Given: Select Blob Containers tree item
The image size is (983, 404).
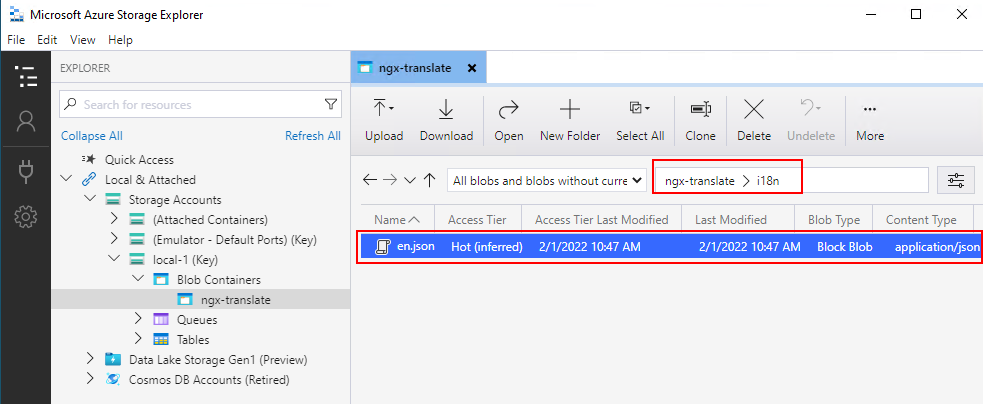Looking at the screenshot, I should pyautogui.click(x=219, y=279).
